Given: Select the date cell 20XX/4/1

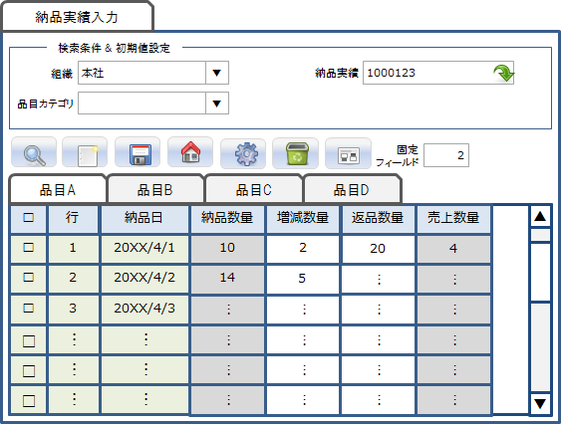Looking at the screenshot, I should [x=144, y=249].
